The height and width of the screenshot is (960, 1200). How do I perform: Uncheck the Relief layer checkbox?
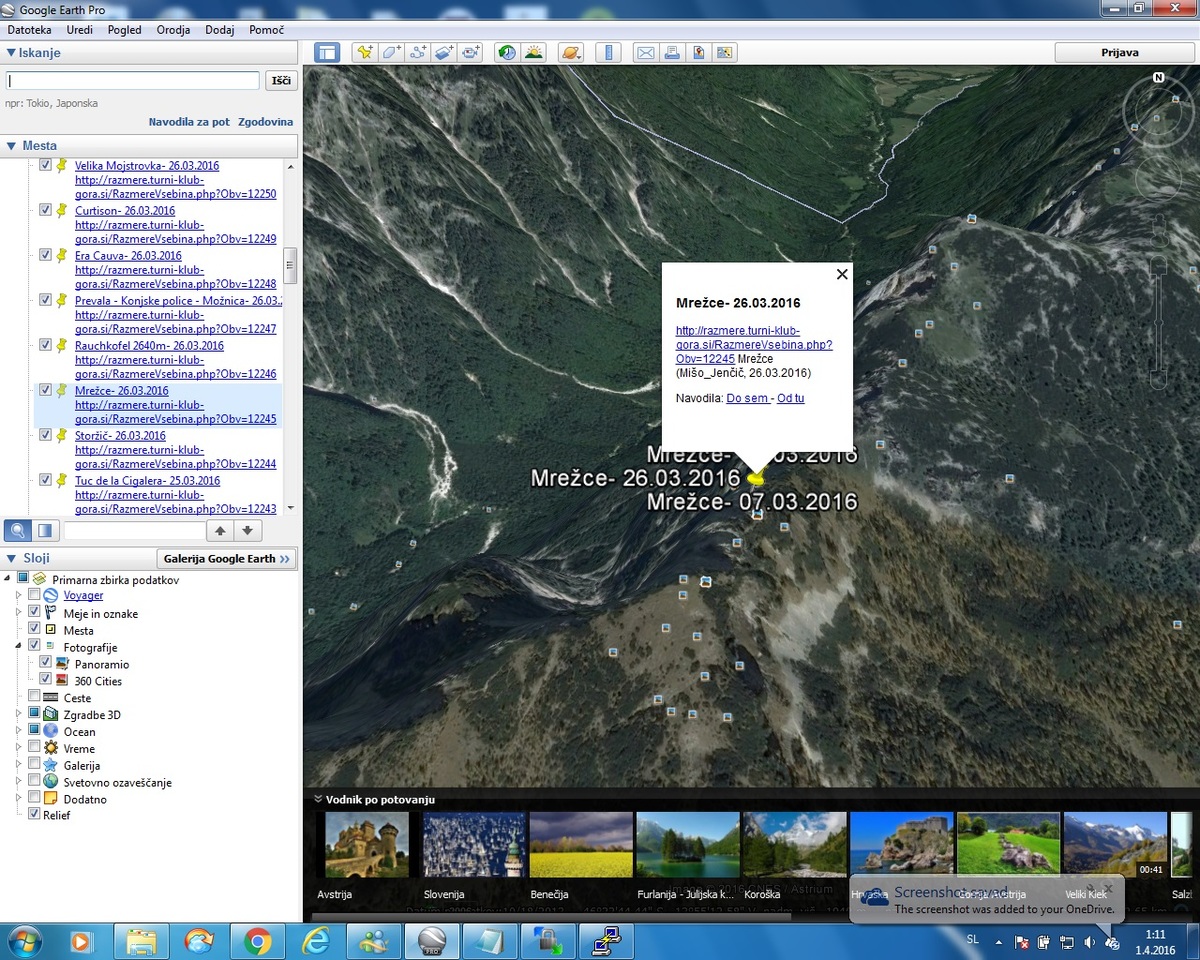(35, 815)
